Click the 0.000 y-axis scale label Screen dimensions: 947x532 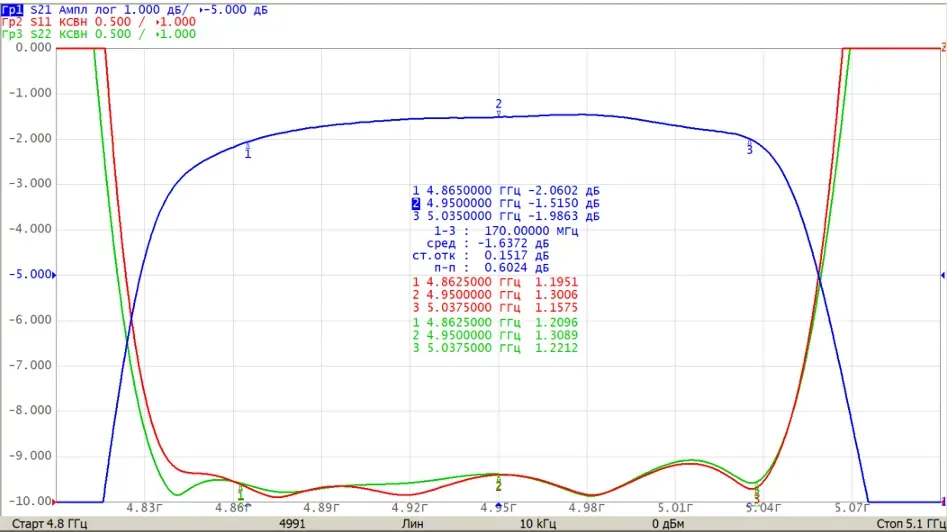[x=33, y=48]
